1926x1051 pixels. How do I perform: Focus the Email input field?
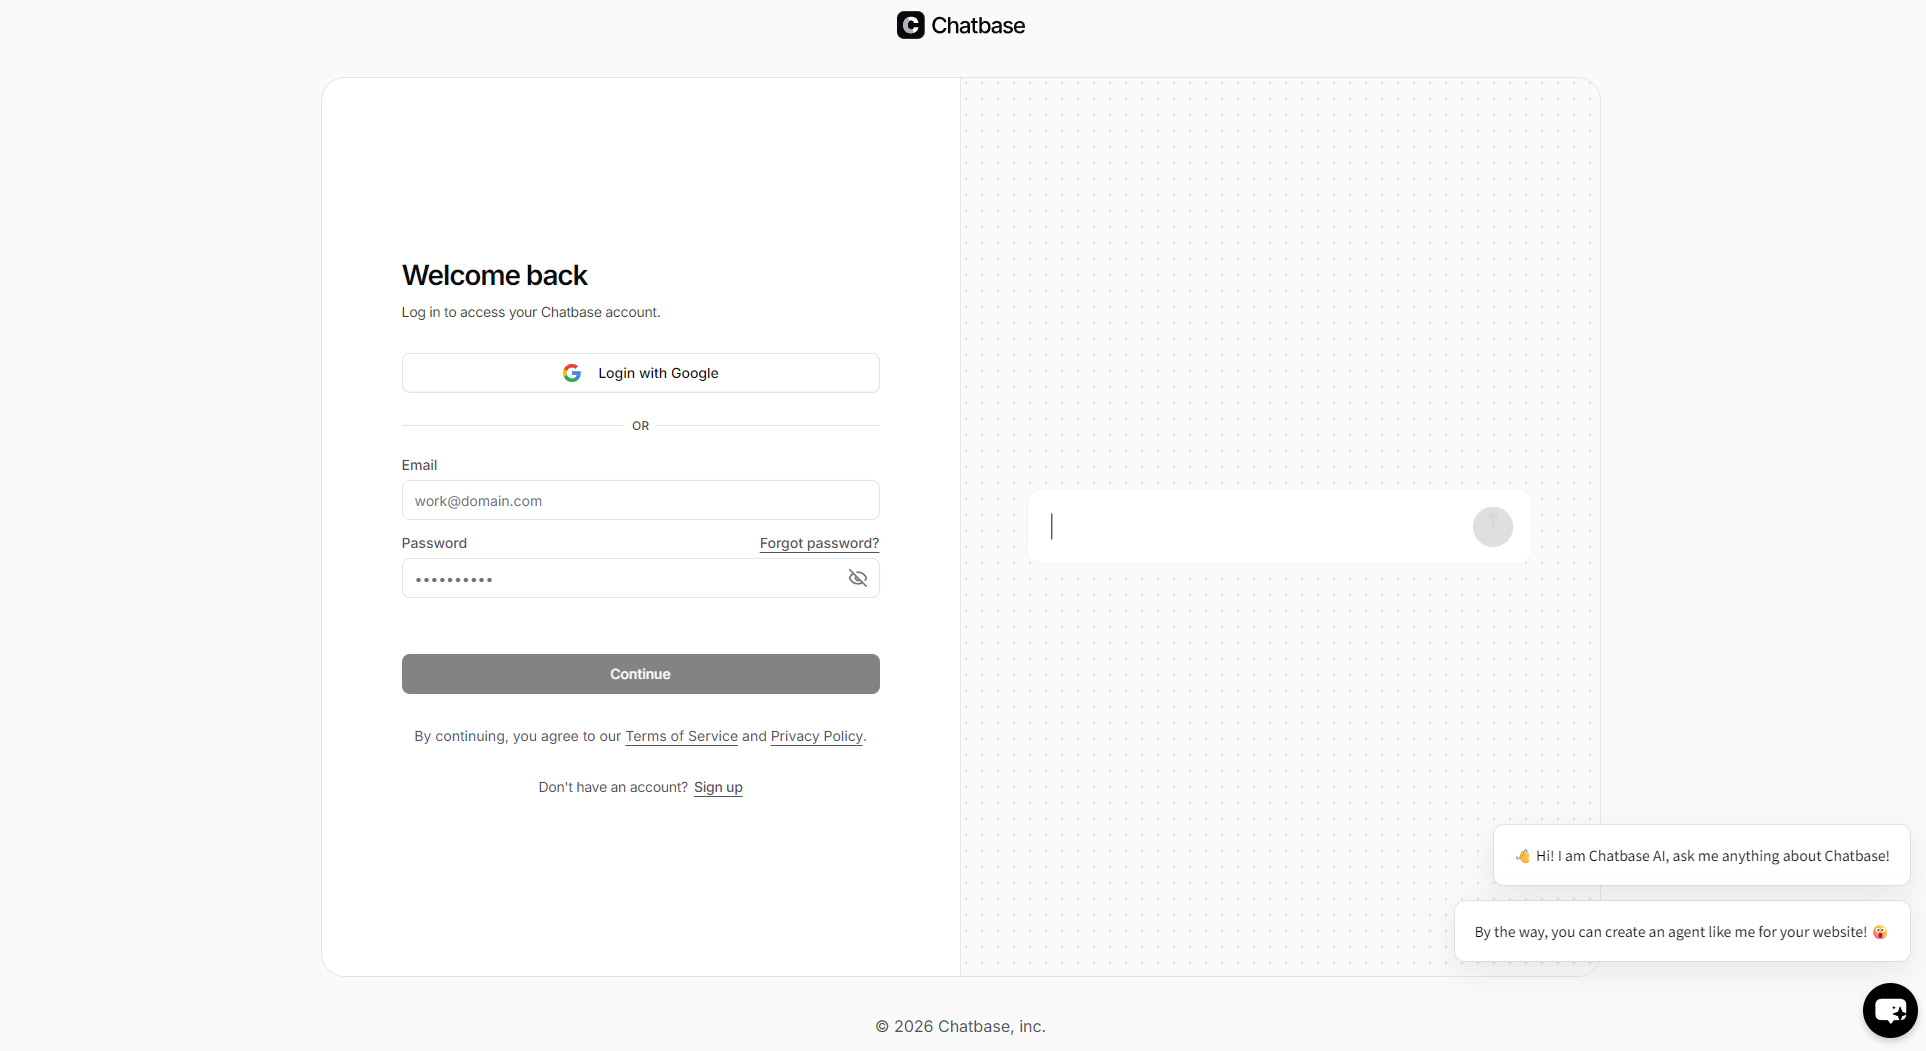pyautogui.click(x=640, y=501)
